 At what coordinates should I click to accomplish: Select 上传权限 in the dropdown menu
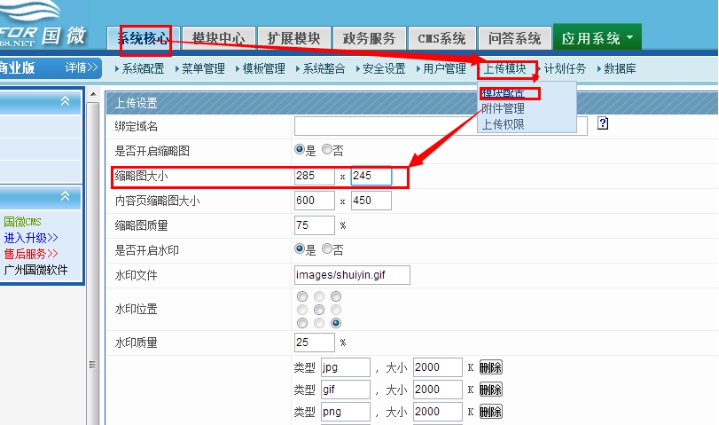(502, 124)
